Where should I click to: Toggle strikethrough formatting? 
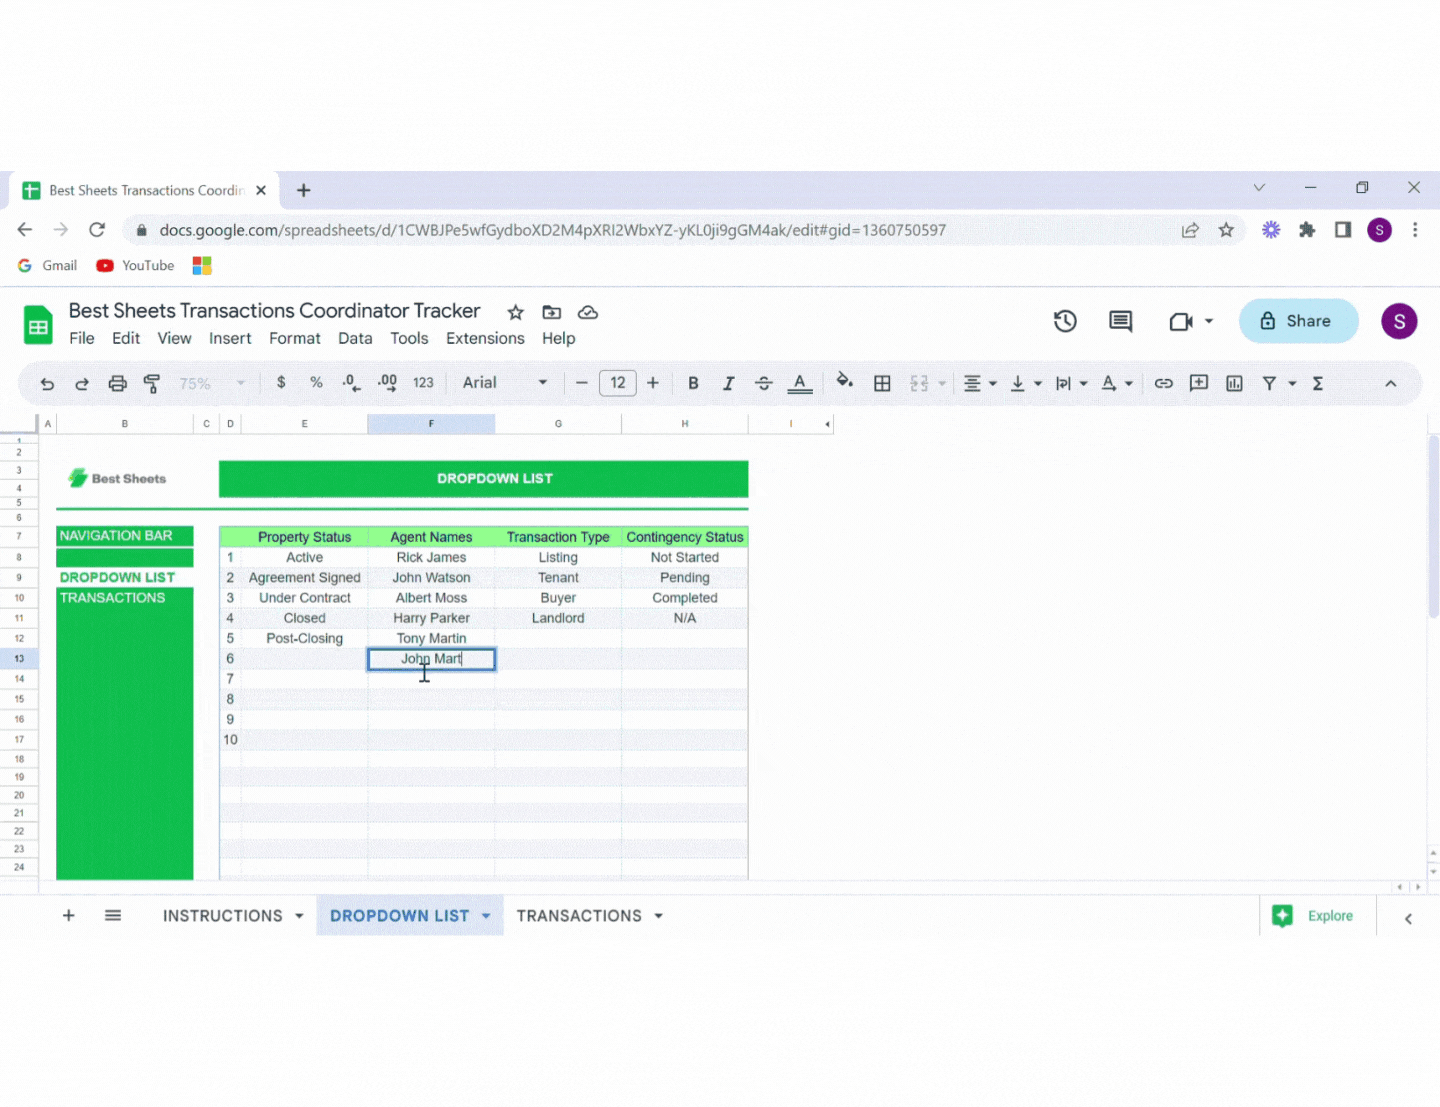pyautogui.click(x=763, y=383)
